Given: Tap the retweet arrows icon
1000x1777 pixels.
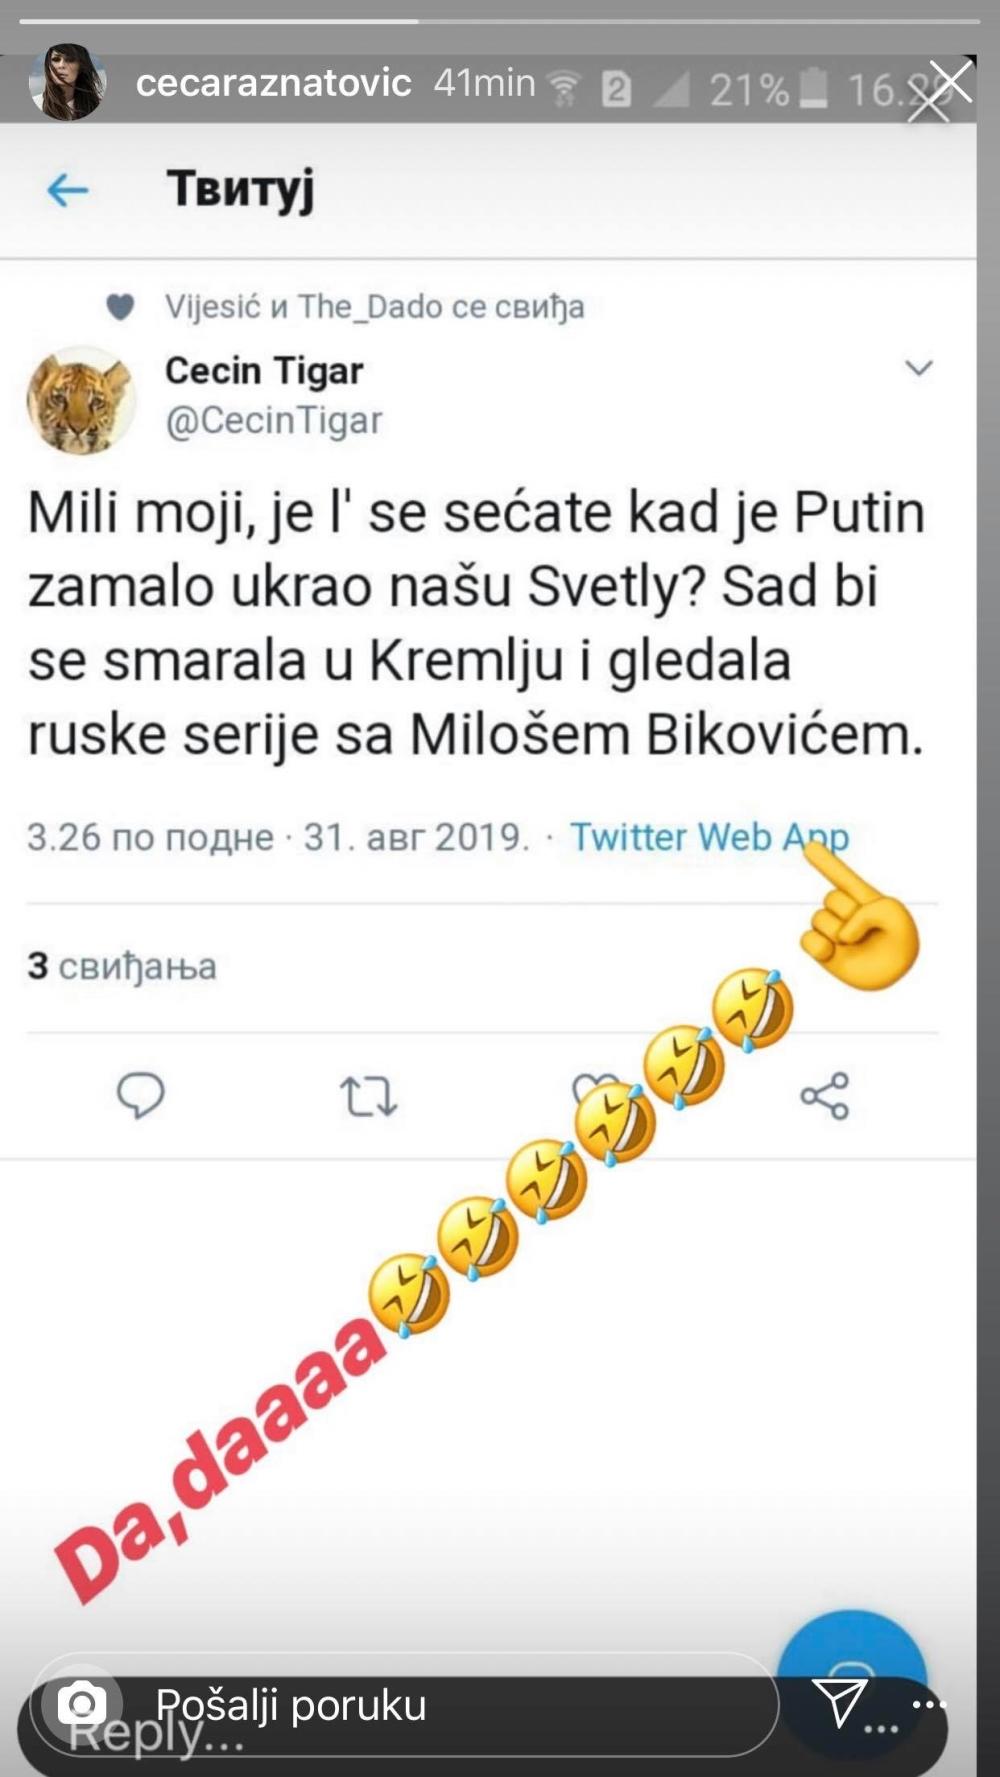Looking at the screenshot, I should coord(369,1096).
